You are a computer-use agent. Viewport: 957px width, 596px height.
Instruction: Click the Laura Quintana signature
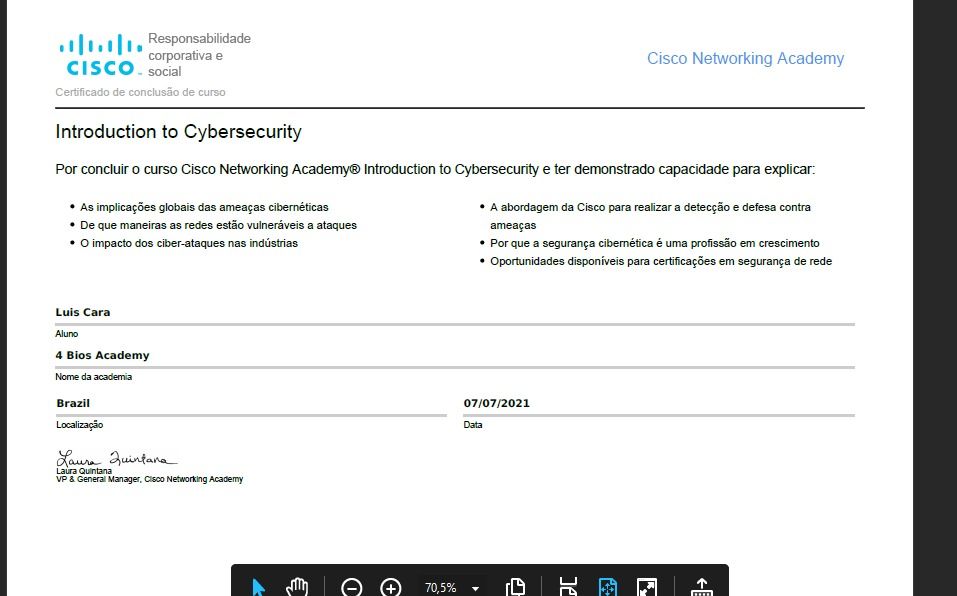click(x=116, y=459)
